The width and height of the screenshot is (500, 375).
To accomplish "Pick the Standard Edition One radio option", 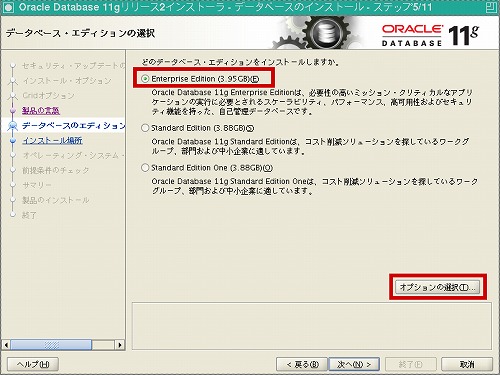I will (x=145, y=168).
